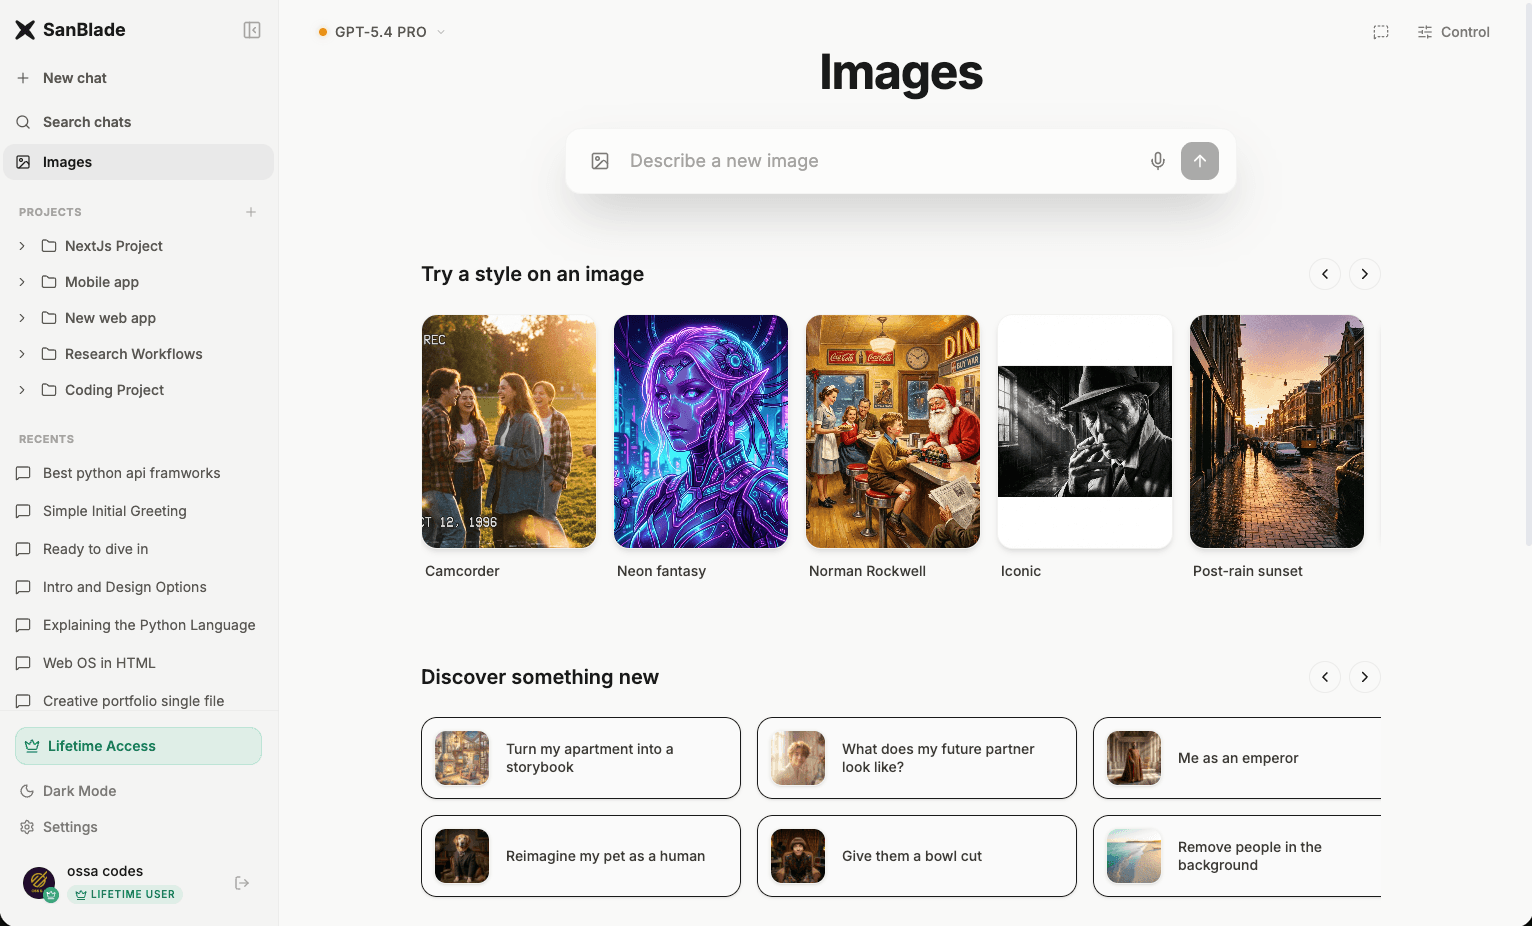
Task: Click the microphone icon in the prompt bar
Action: click(1157, 160)
